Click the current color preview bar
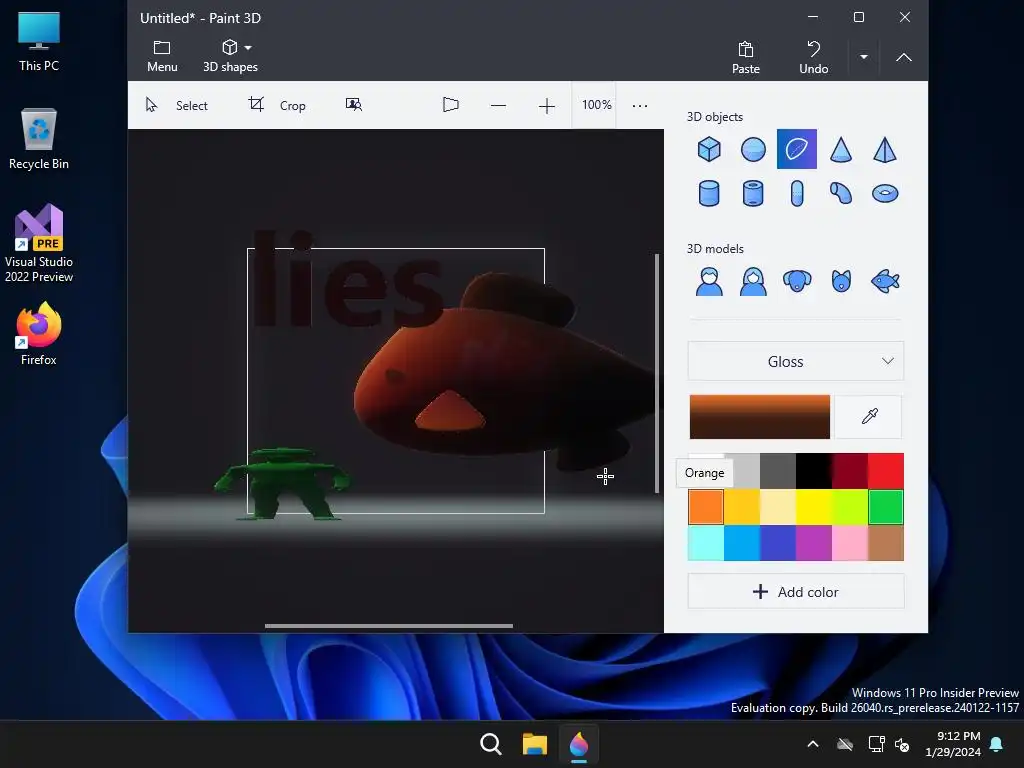The image size is (1024, 768). [x=760, y=417]
